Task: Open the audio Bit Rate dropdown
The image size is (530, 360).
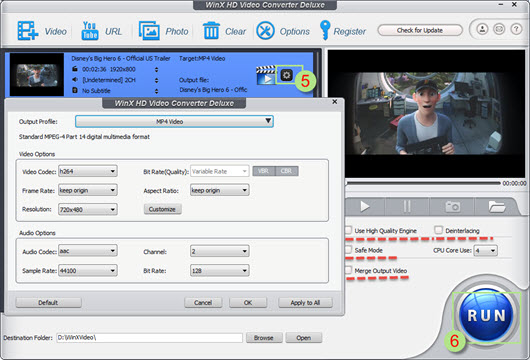Action: click(x=220, y=270)
